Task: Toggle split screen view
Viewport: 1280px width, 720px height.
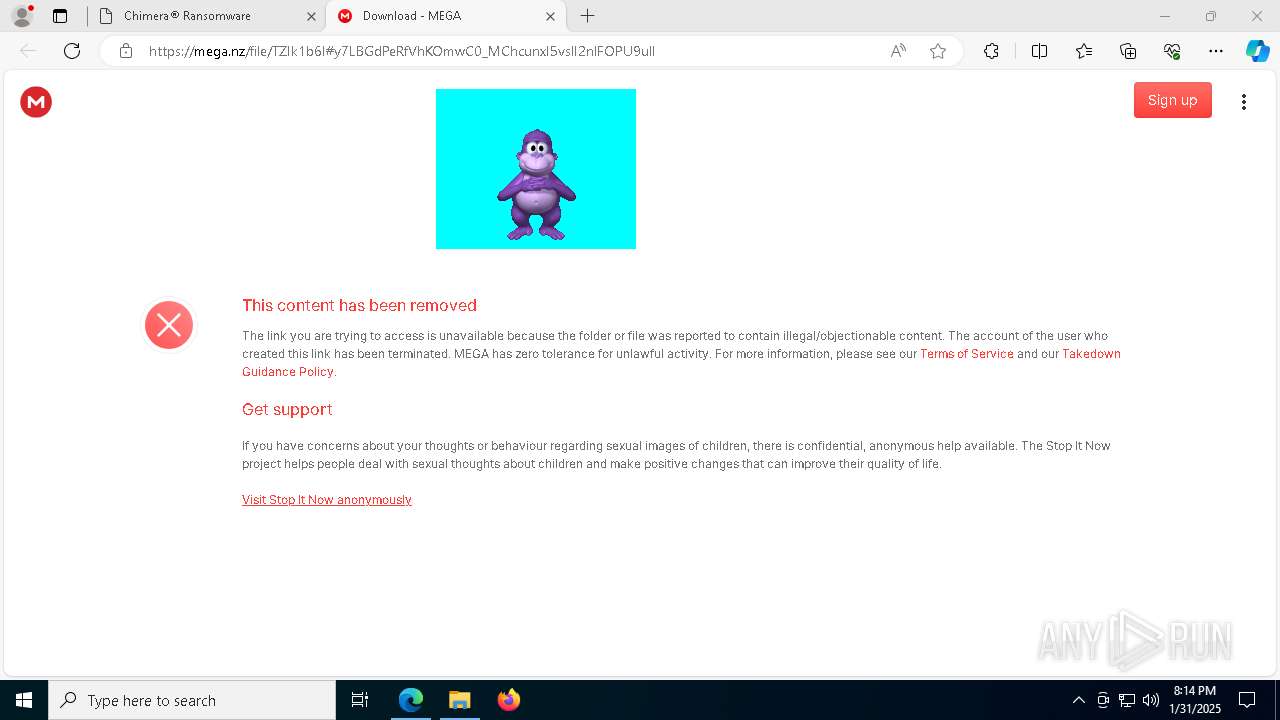Action: click(1039, 51)
